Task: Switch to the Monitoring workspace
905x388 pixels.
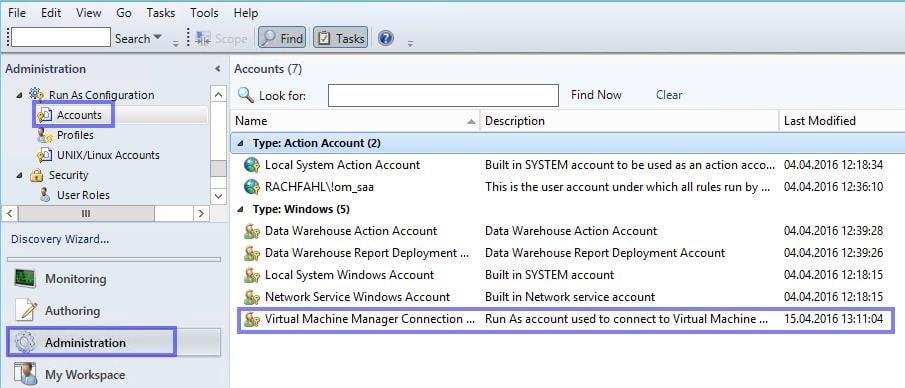Action: (76, 279)
